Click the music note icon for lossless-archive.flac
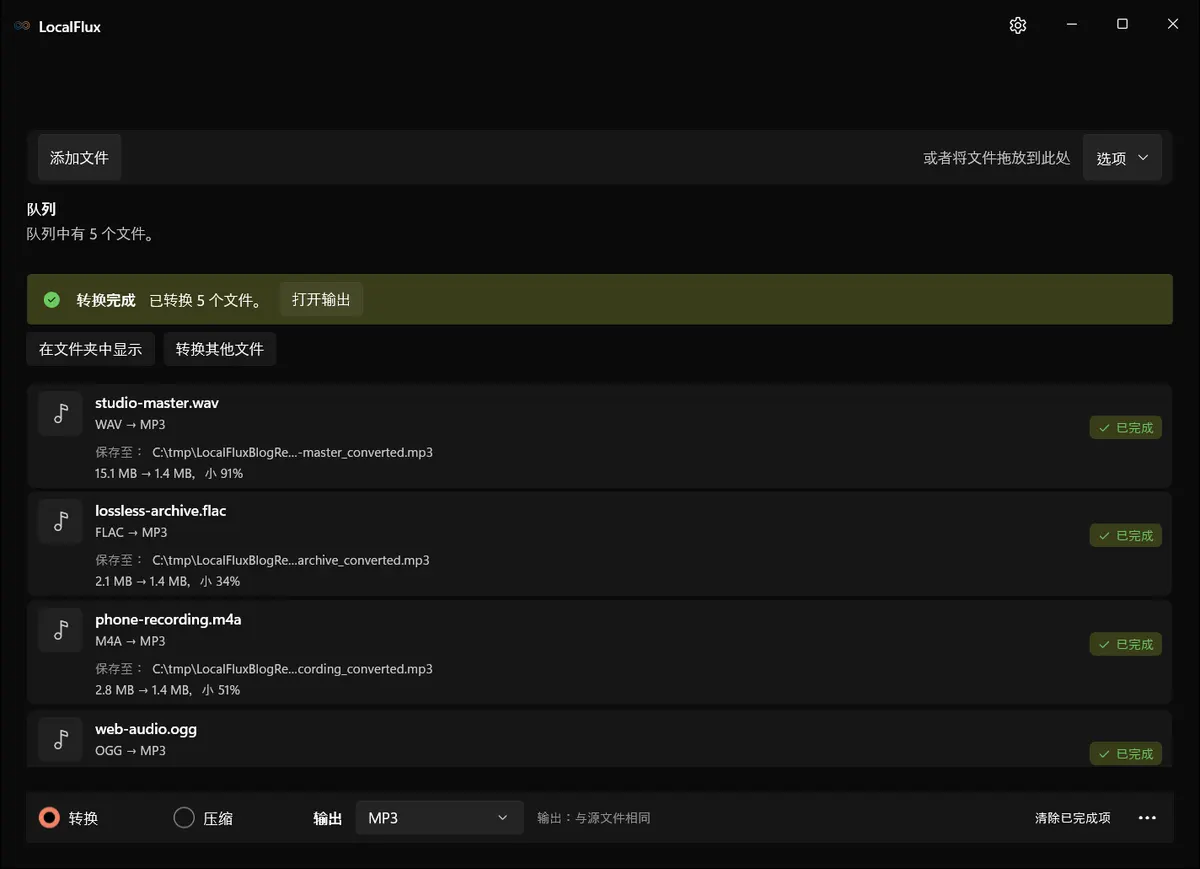 tap(60, 521)
